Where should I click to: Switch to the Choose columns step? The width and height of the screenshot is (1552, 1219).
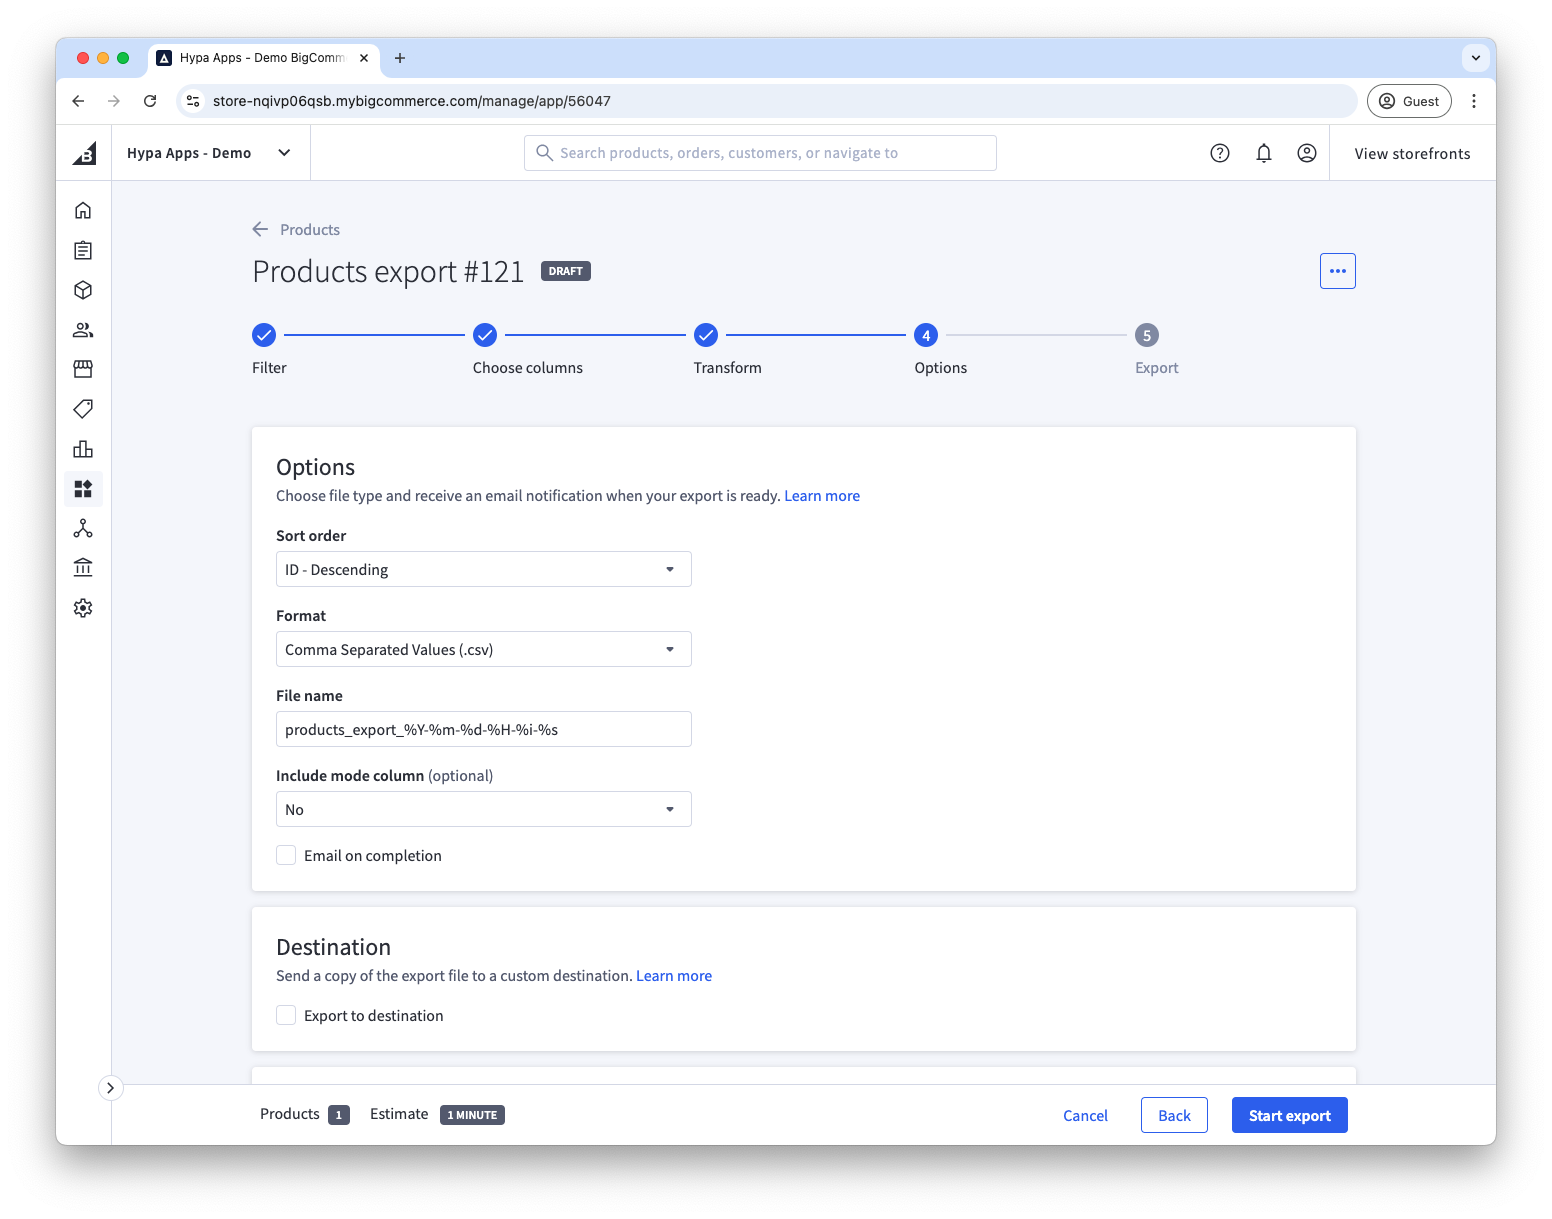coord(485,335)
